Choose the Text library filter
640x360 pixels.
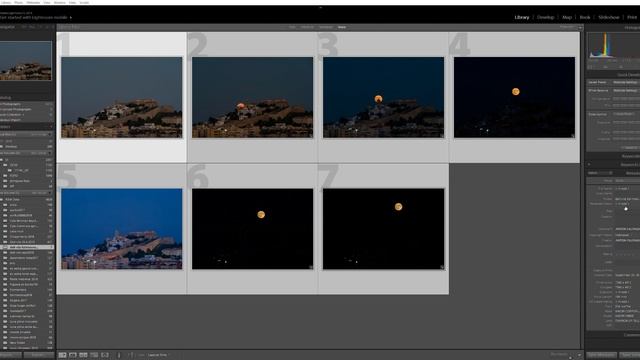tap(292, 27)
